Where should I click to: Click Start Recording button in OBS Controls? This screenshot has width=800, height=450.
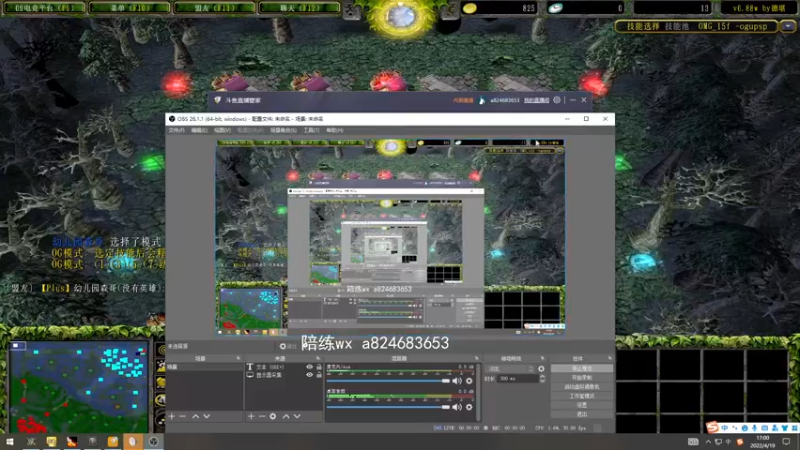click(x=582, y=378)
